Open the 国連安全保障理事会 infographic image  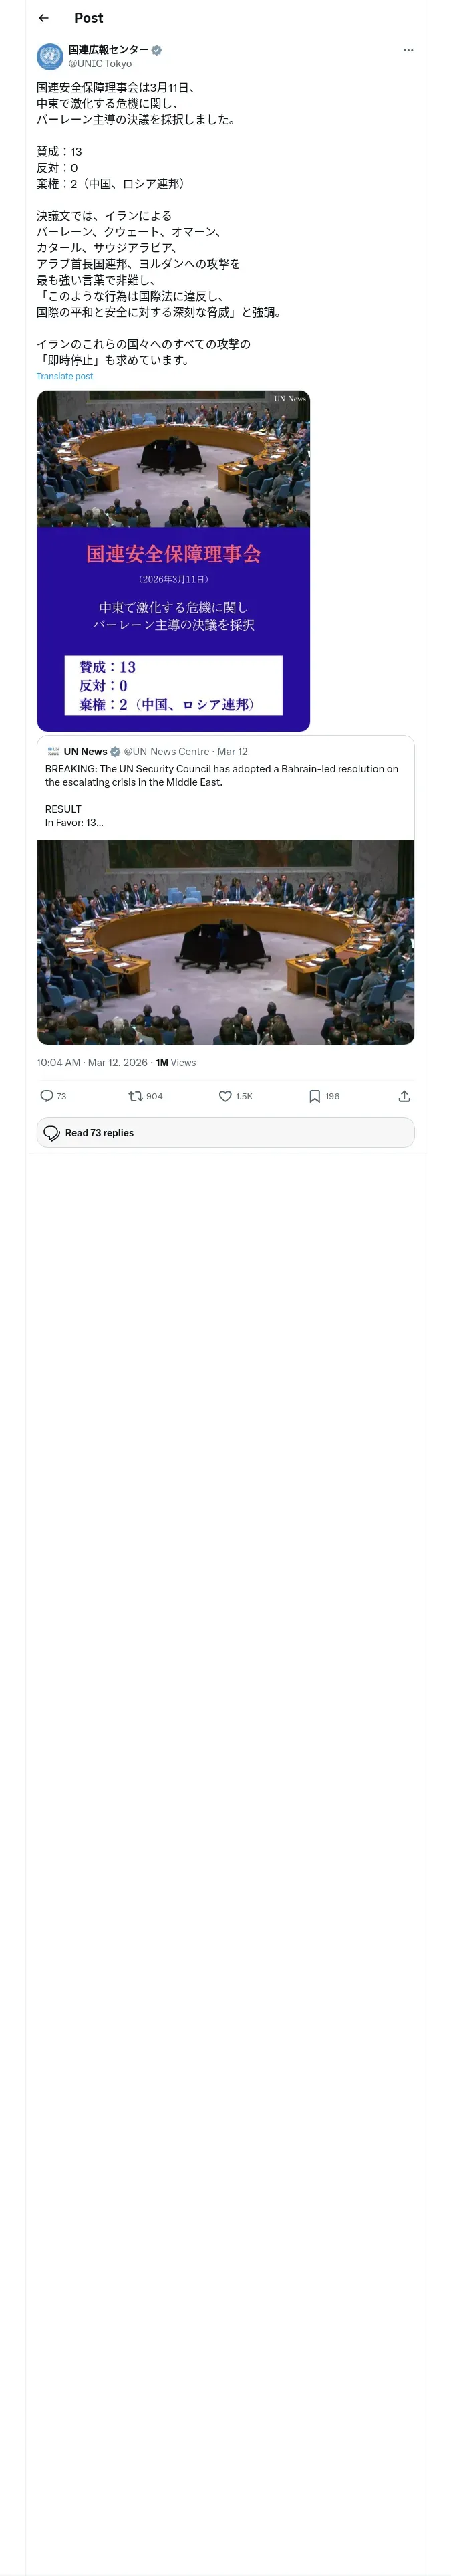coord(173,561)
